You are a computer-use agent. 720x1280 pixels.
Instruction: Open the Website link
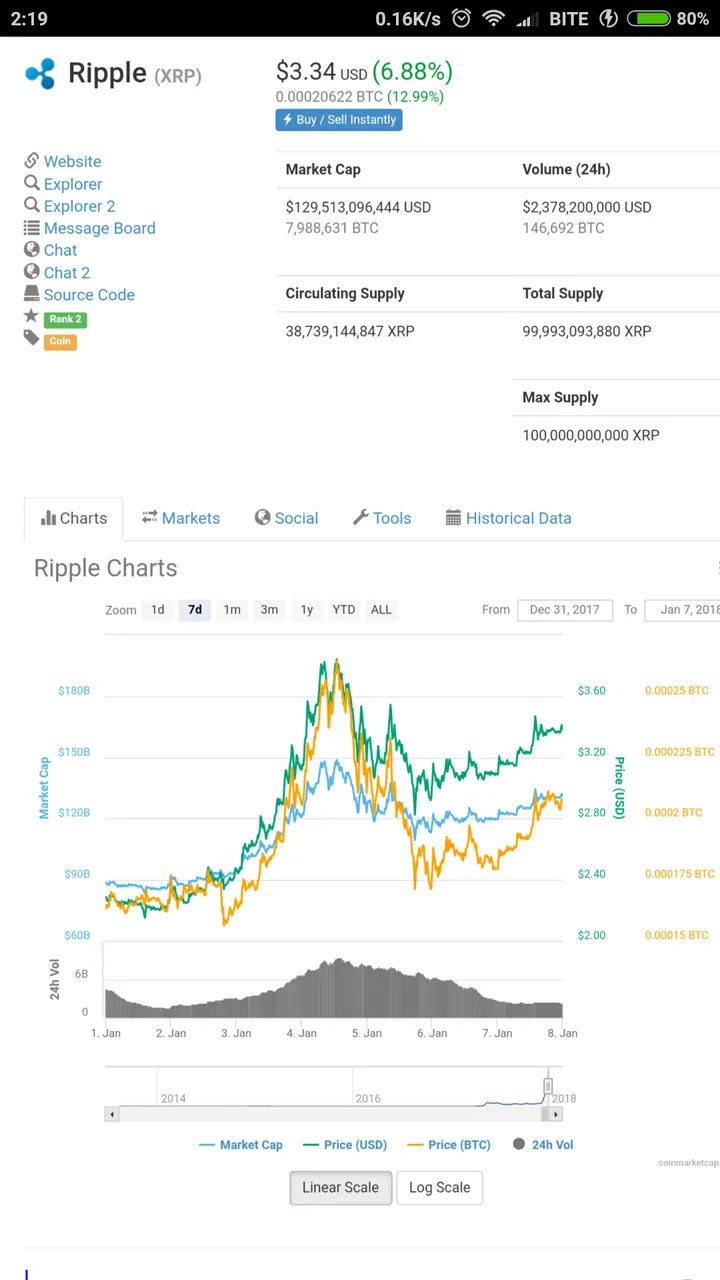pyautogui.click(x=72, y=161)
